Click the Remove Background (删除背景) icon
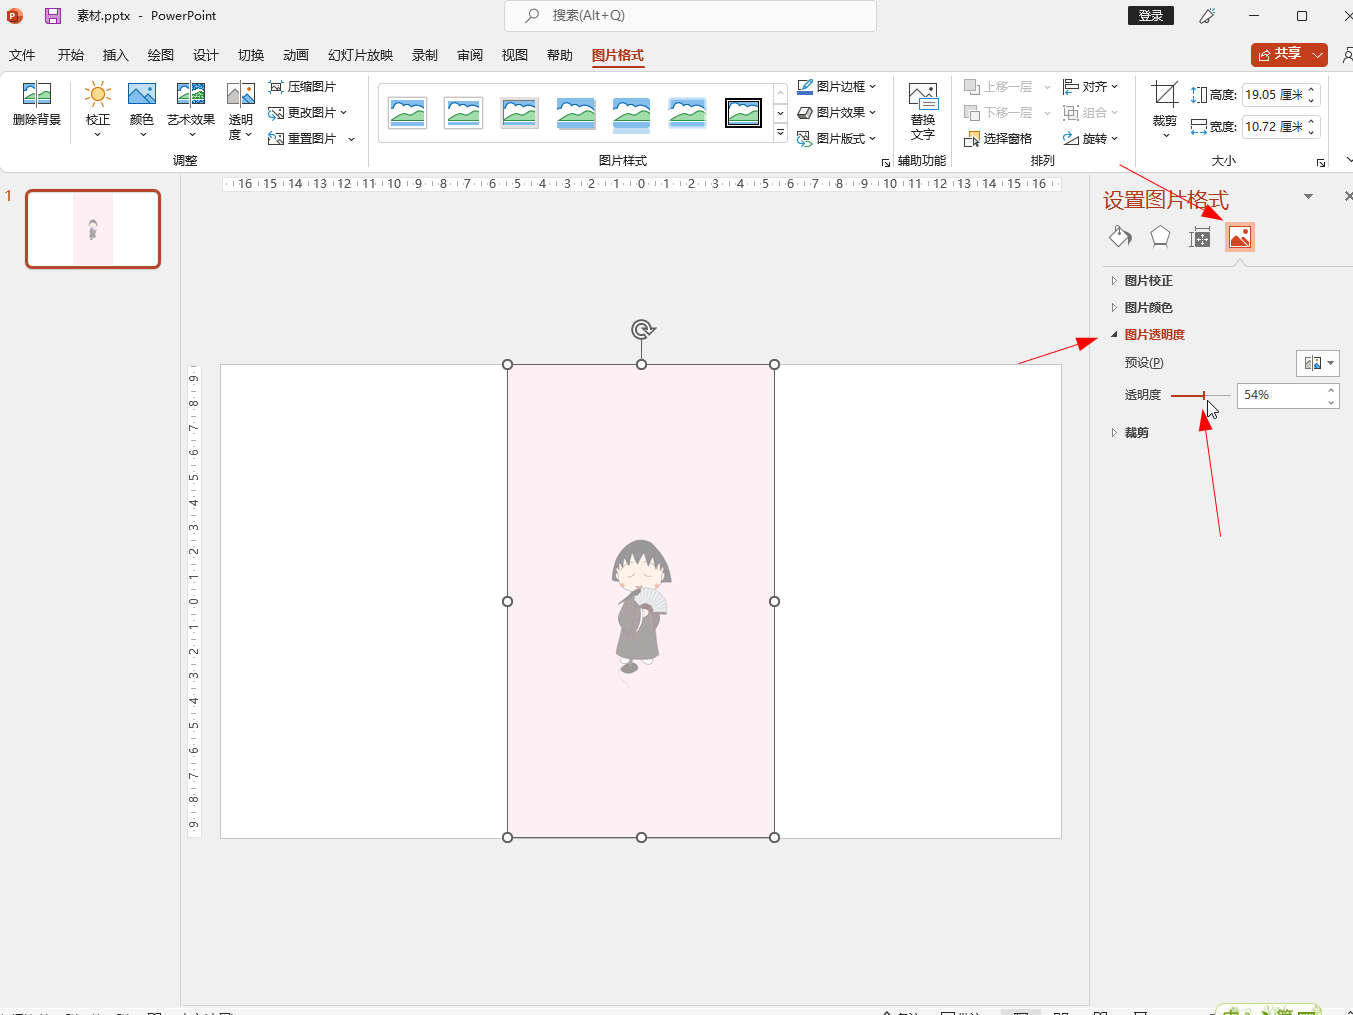This screenshot has width=1353, height=1015. (36, 105)
